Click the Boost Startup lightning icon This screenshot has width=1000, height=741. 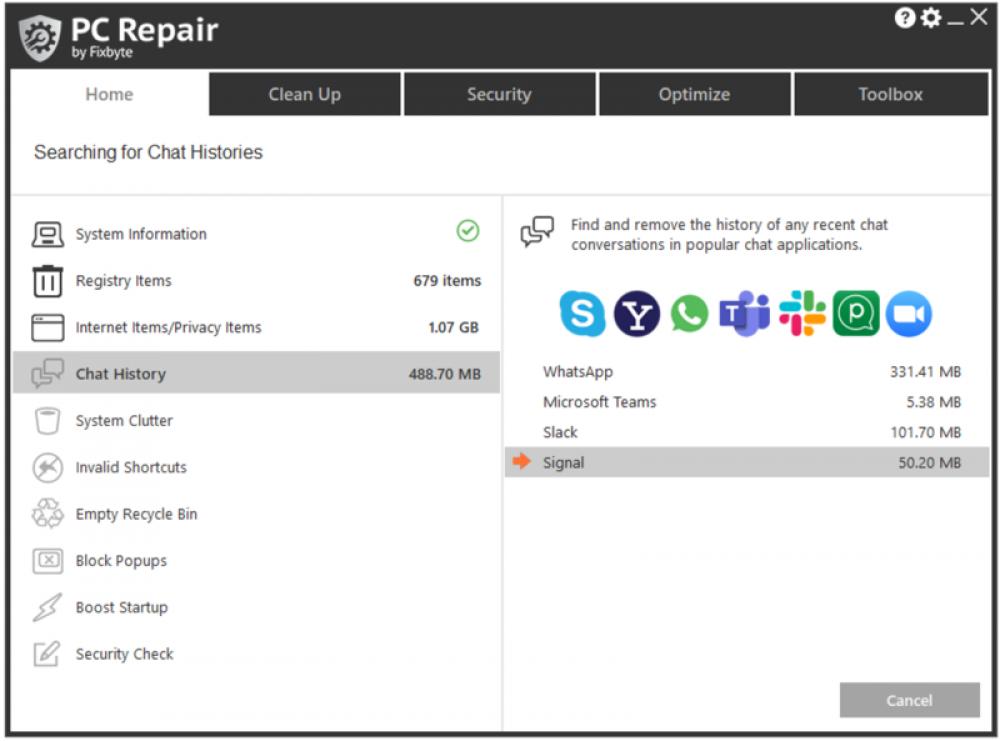(x=47, y=607)
